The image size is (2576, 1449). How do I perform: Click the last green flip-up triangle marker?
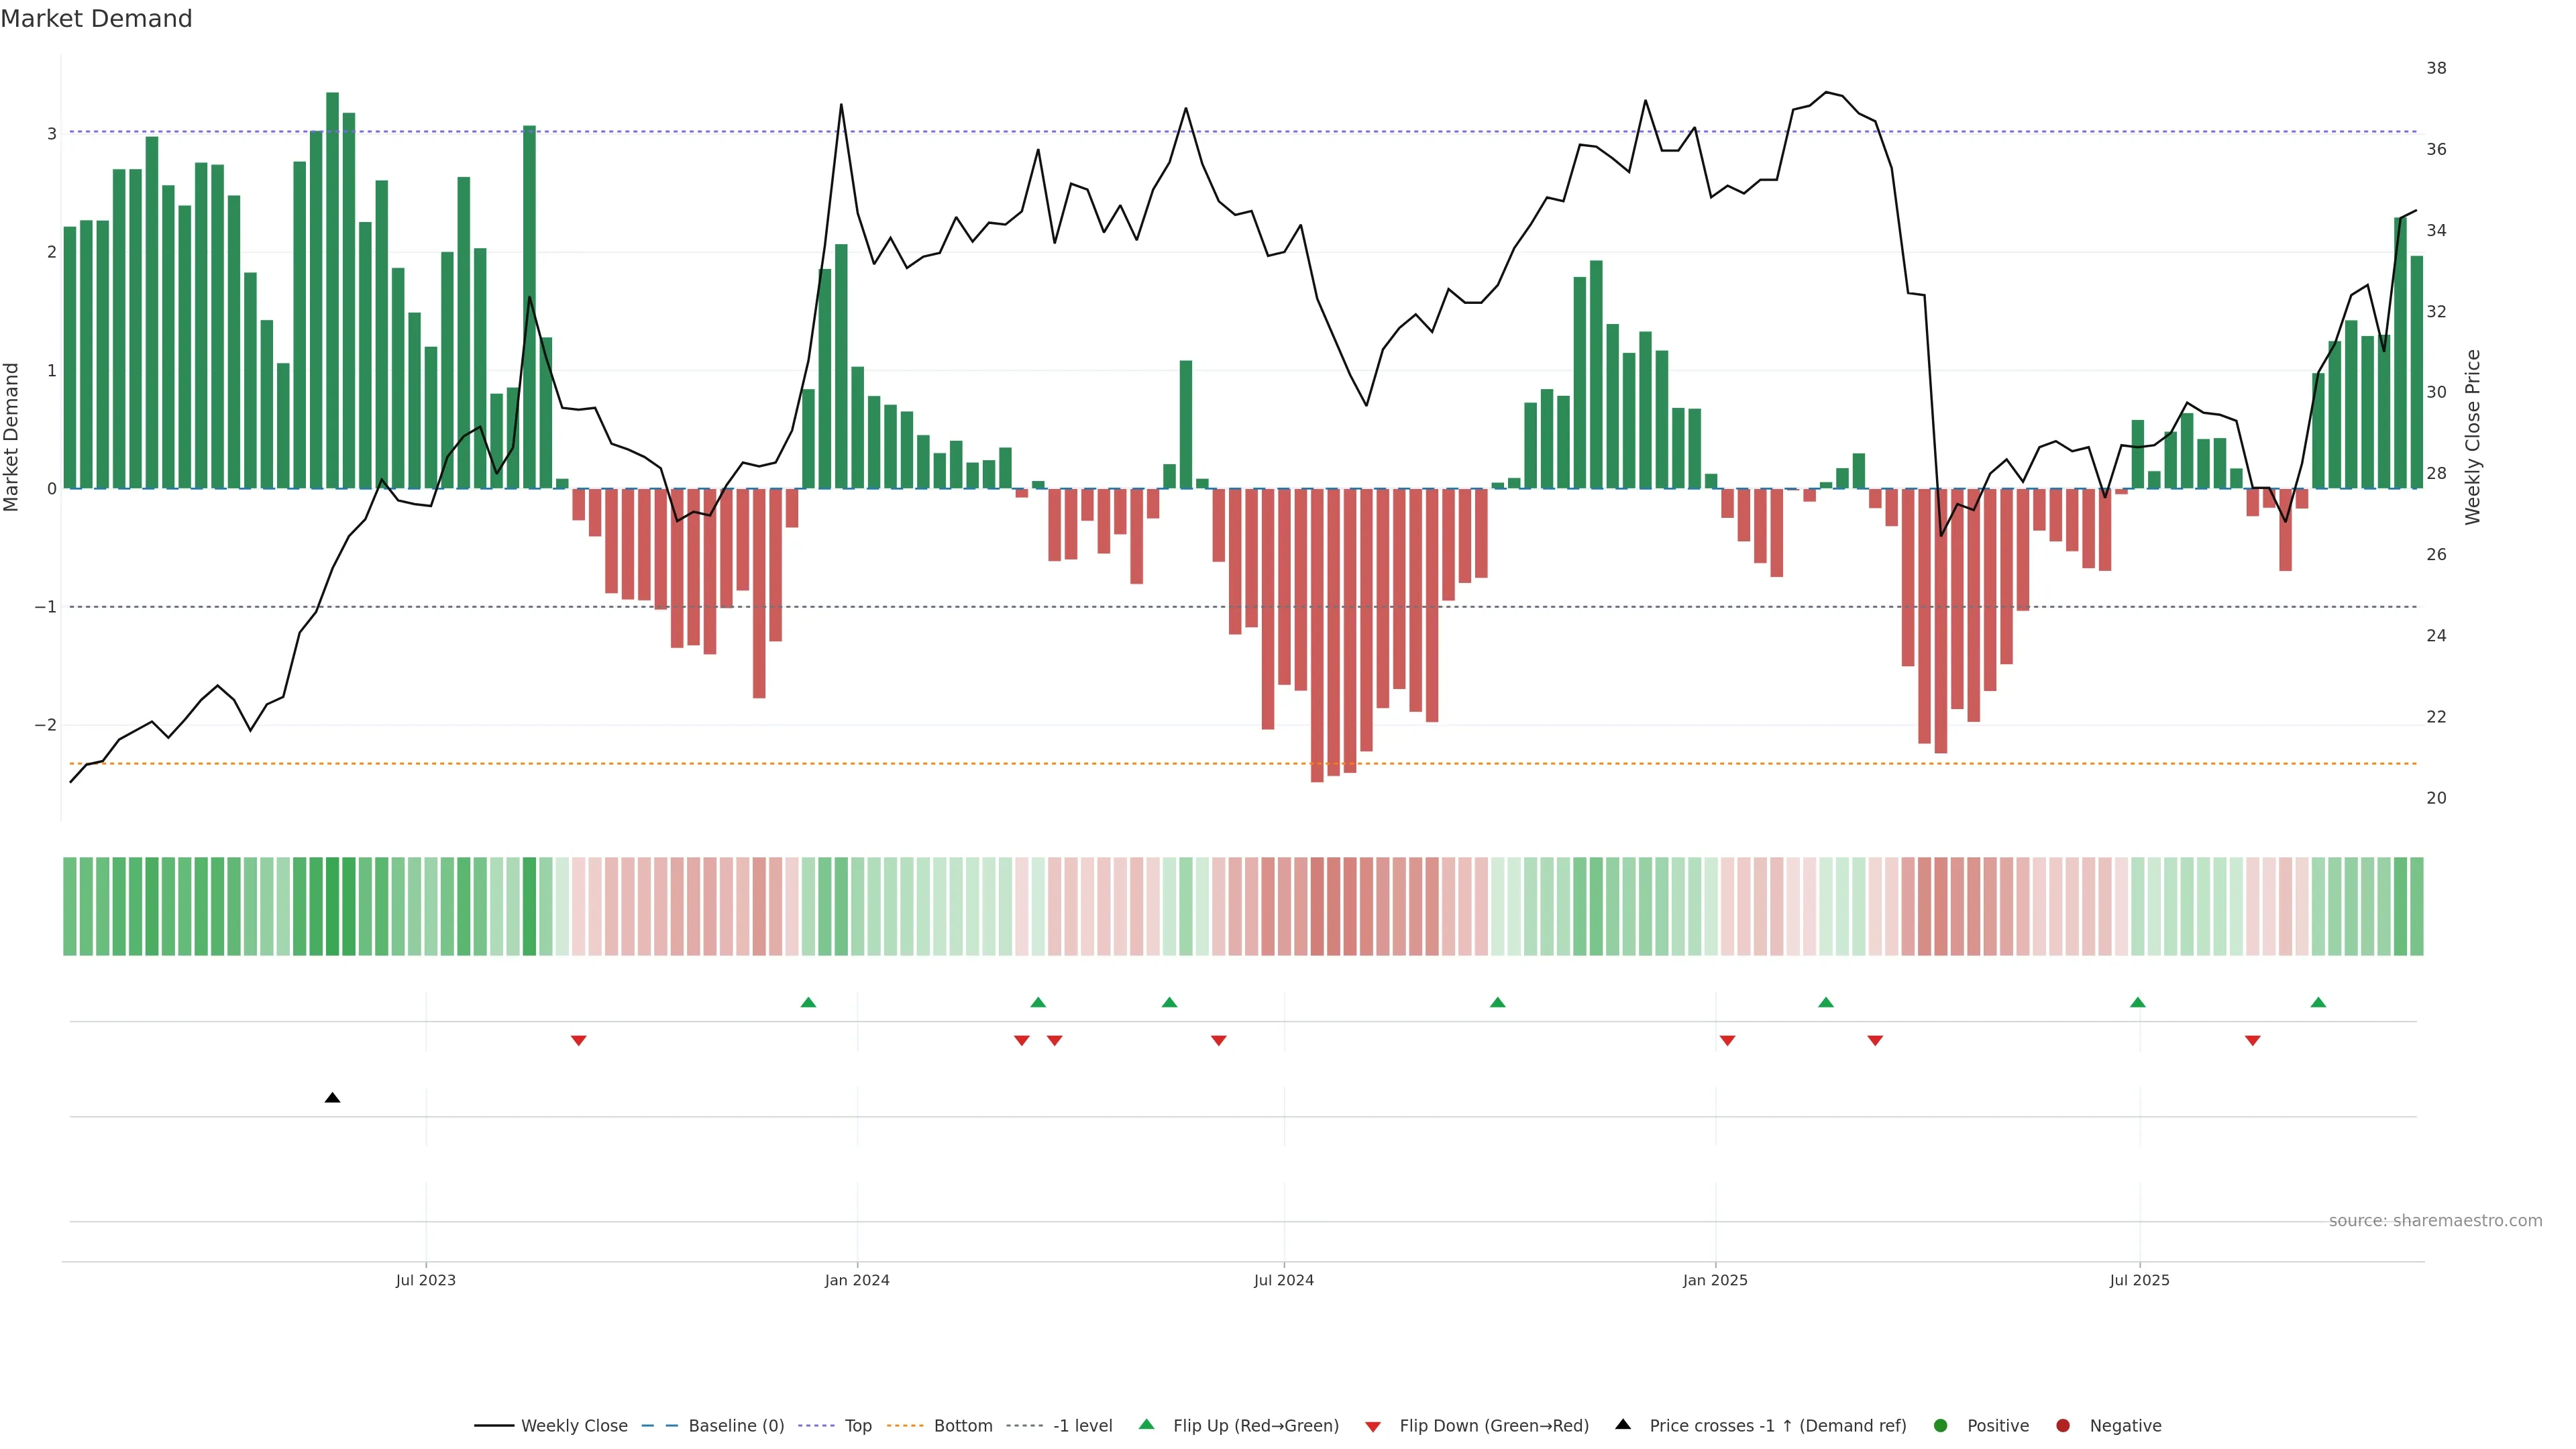click(2318, 1002)
